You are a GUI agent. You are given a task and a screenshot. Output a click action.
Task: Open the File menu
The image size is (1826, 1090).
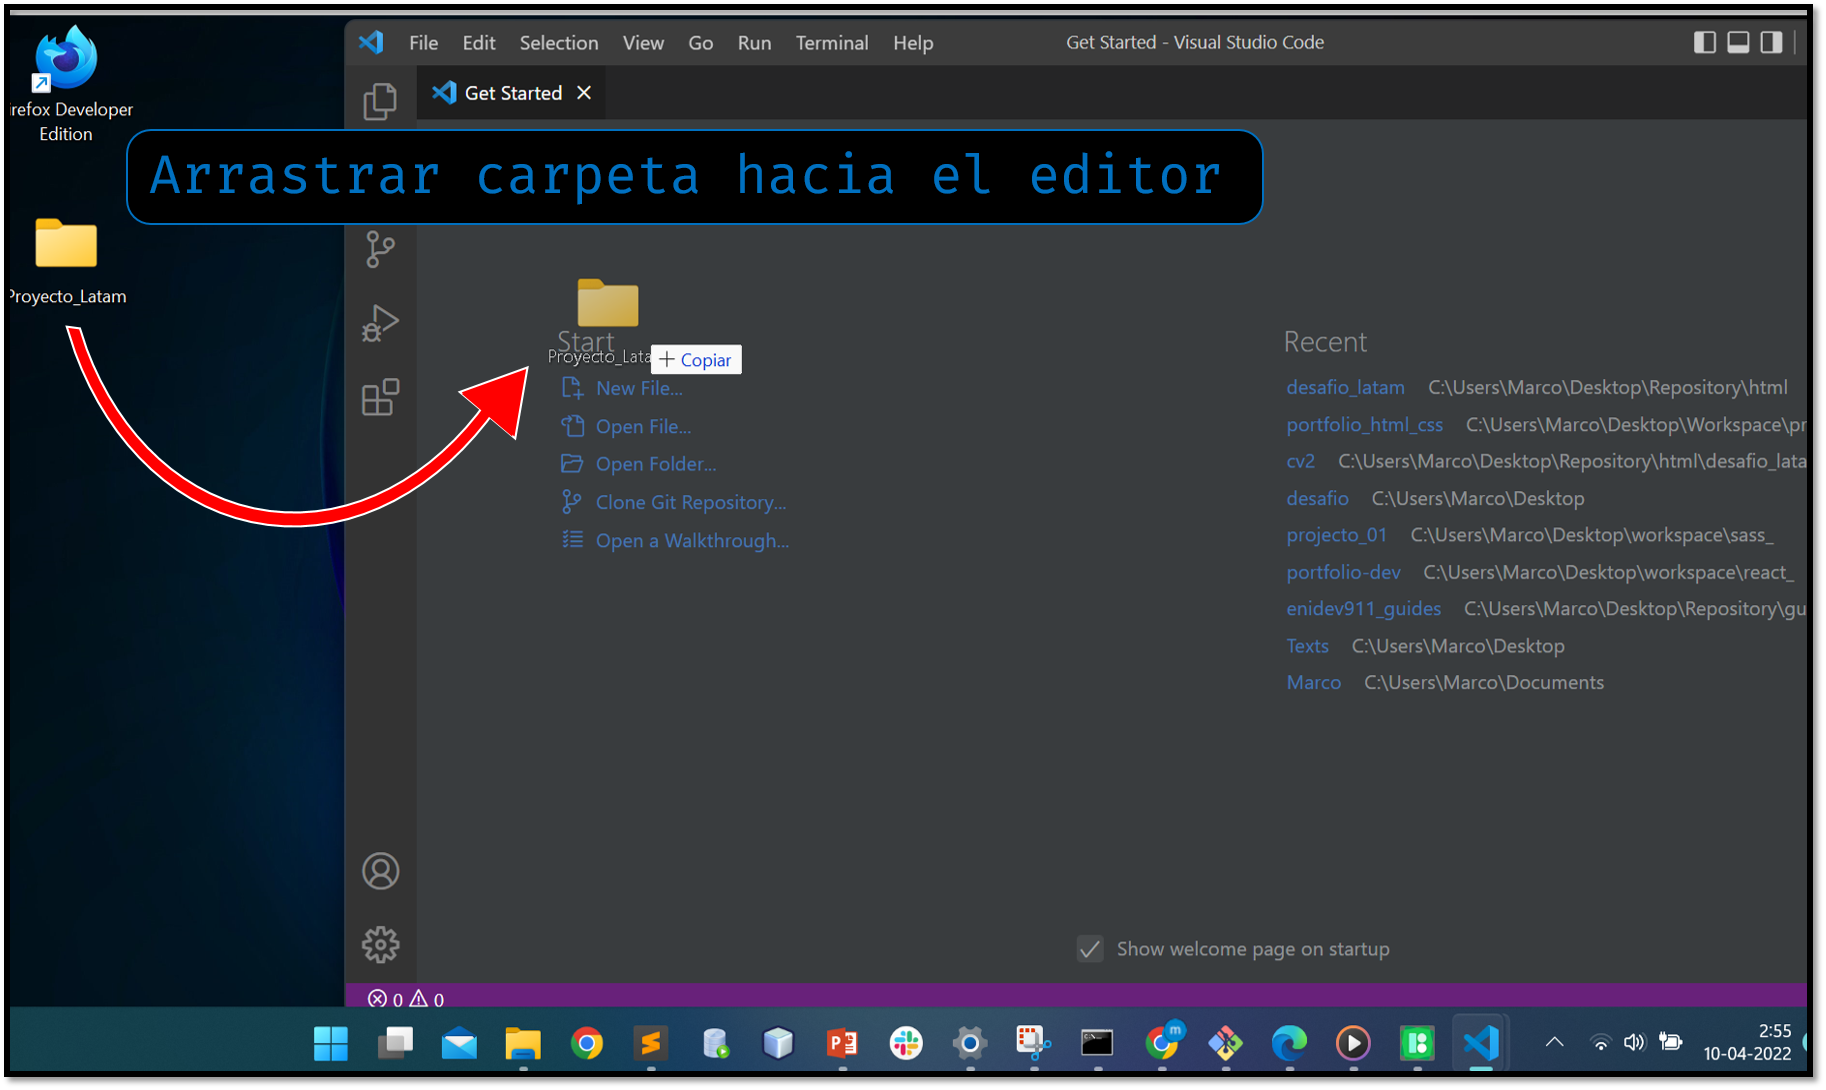click(x=423, y=43)
